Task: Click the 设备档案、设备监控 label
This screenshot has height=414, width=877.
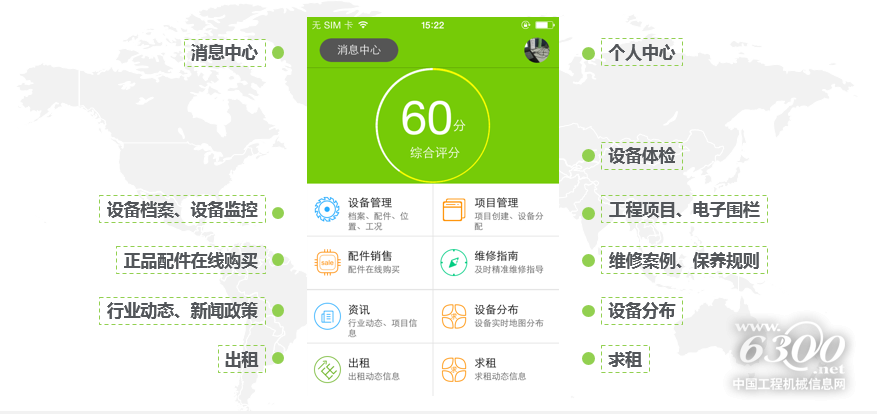Action: pyautogui.click(x=182, y=209)
